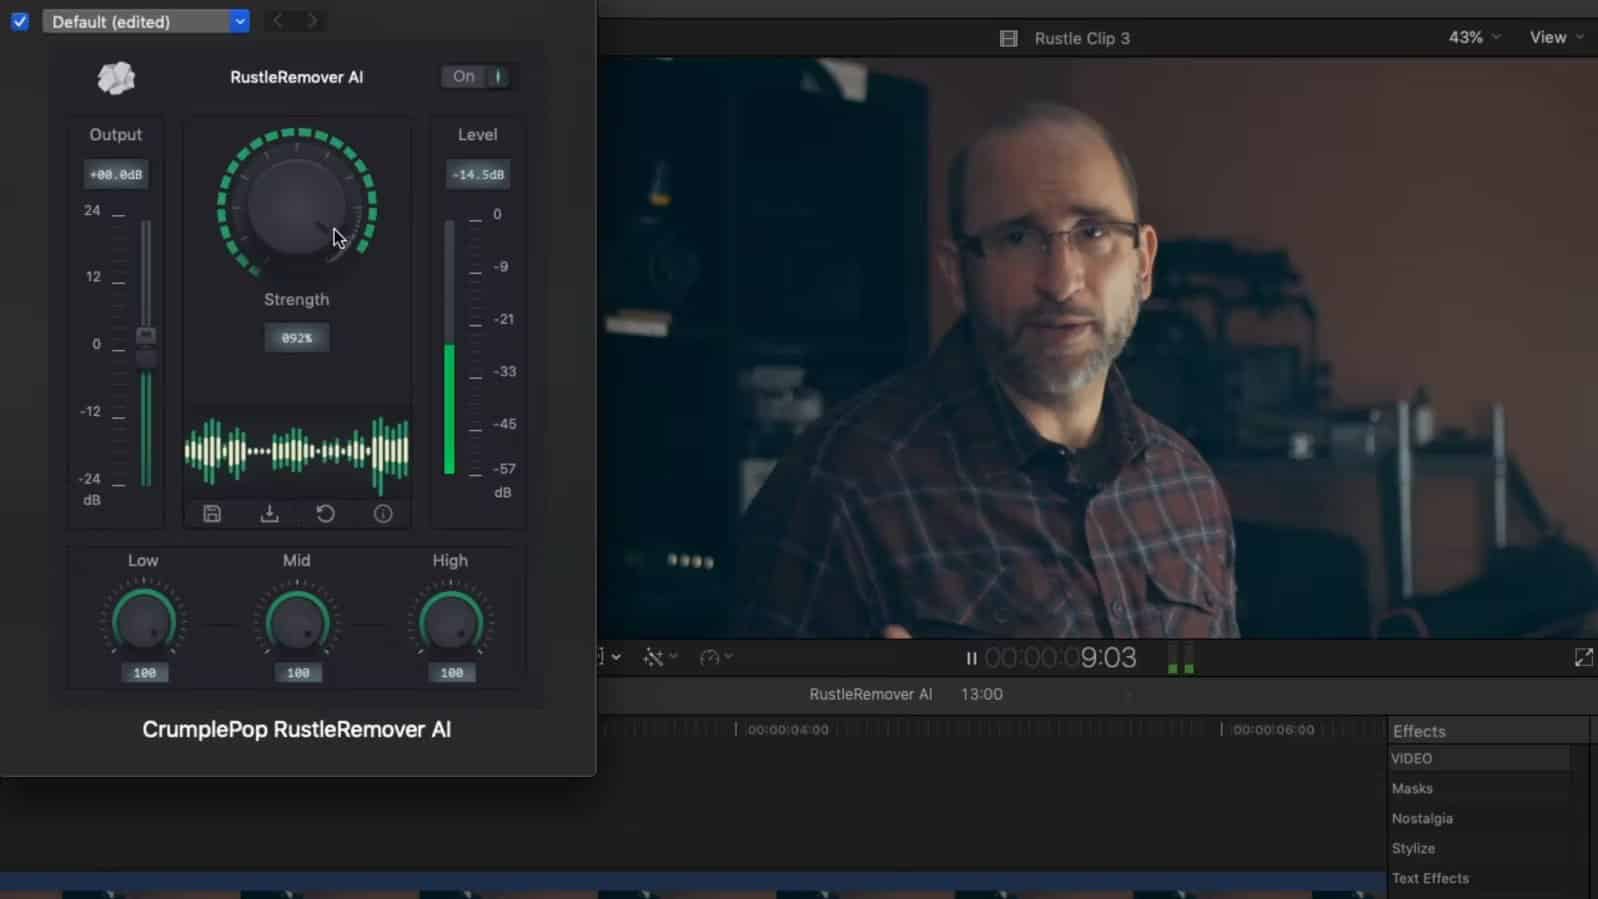The height and width of the screenshot is (899, 1598).
Task: Toggle the RustleRemover On switch
Action: click(x=476, y=76)
